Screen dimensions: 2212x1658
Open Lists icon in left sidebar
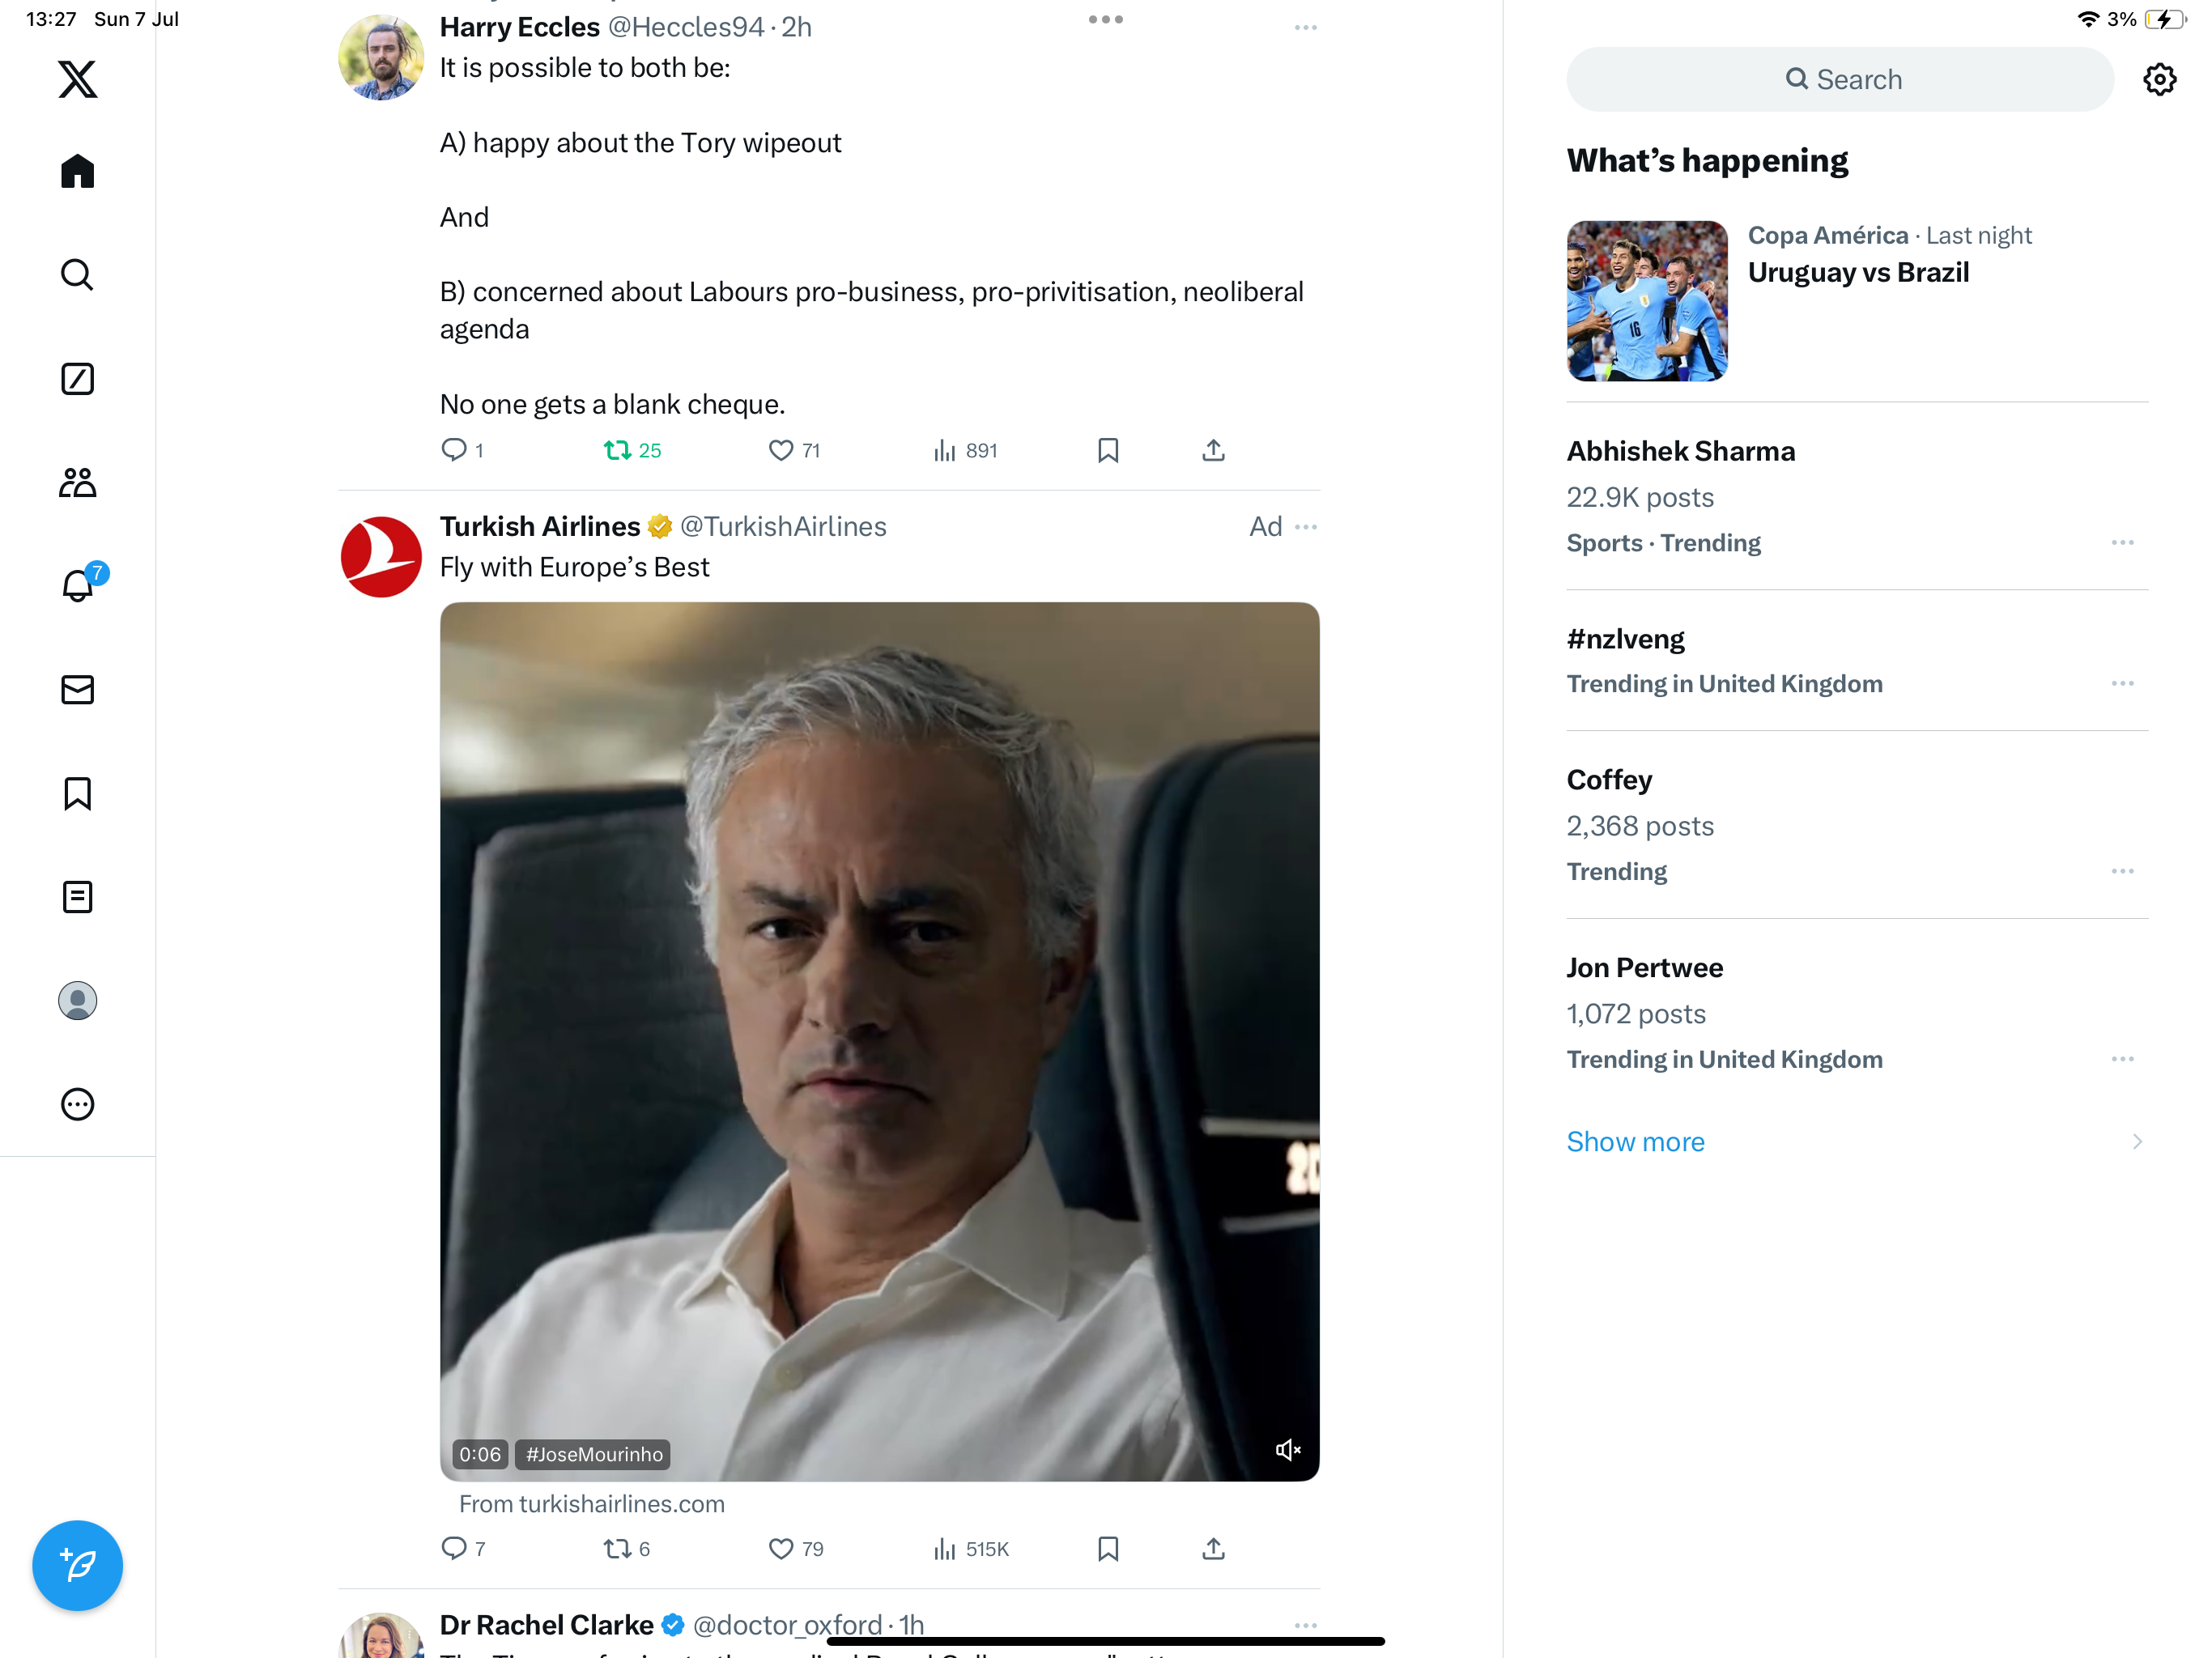pos(77,897)
